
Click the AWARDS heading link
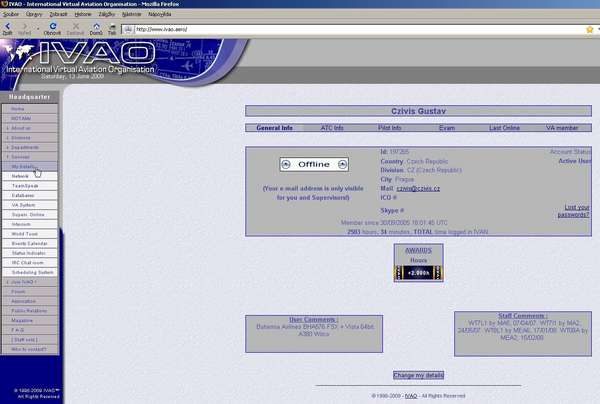pos(418,251)
